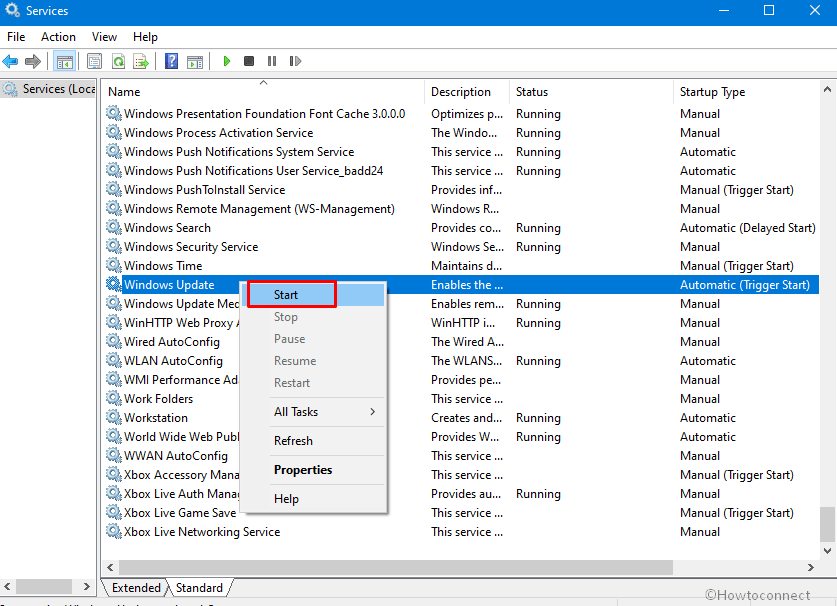This screenshot has width=837, height=606.
Task: Sort by the Description column header
Action: click(467, 91)
